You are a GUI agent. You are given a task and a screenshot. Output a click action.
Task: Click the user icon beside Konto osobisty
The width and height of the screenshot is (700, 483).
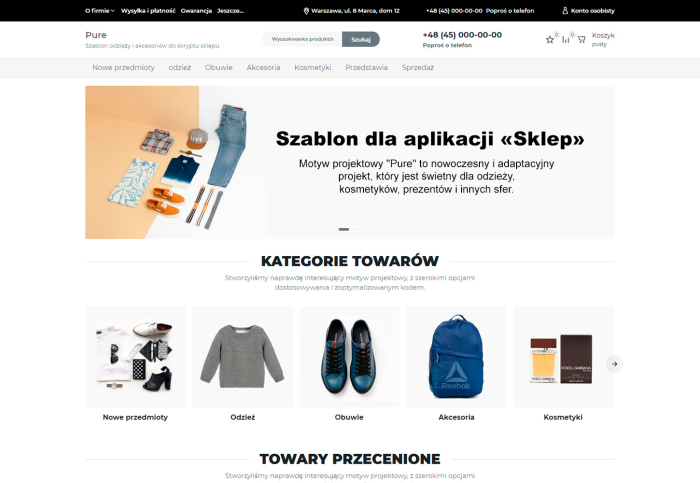565,11
